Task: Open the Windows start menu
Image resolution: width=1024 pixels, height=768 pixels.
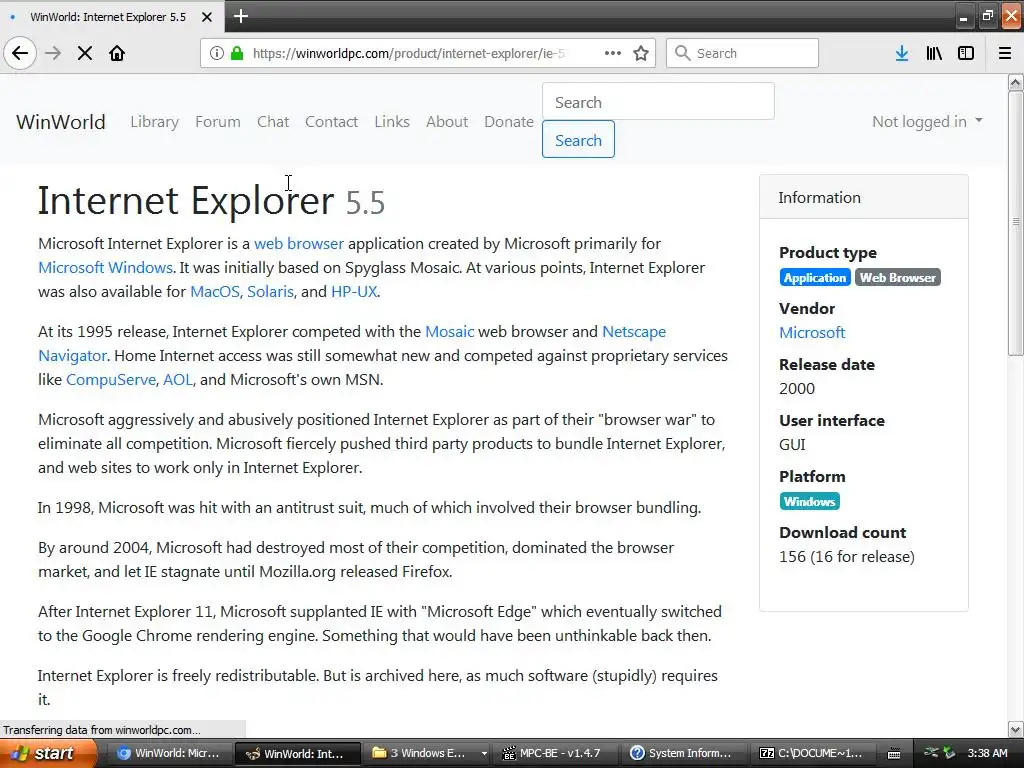Action: (48, 753)
